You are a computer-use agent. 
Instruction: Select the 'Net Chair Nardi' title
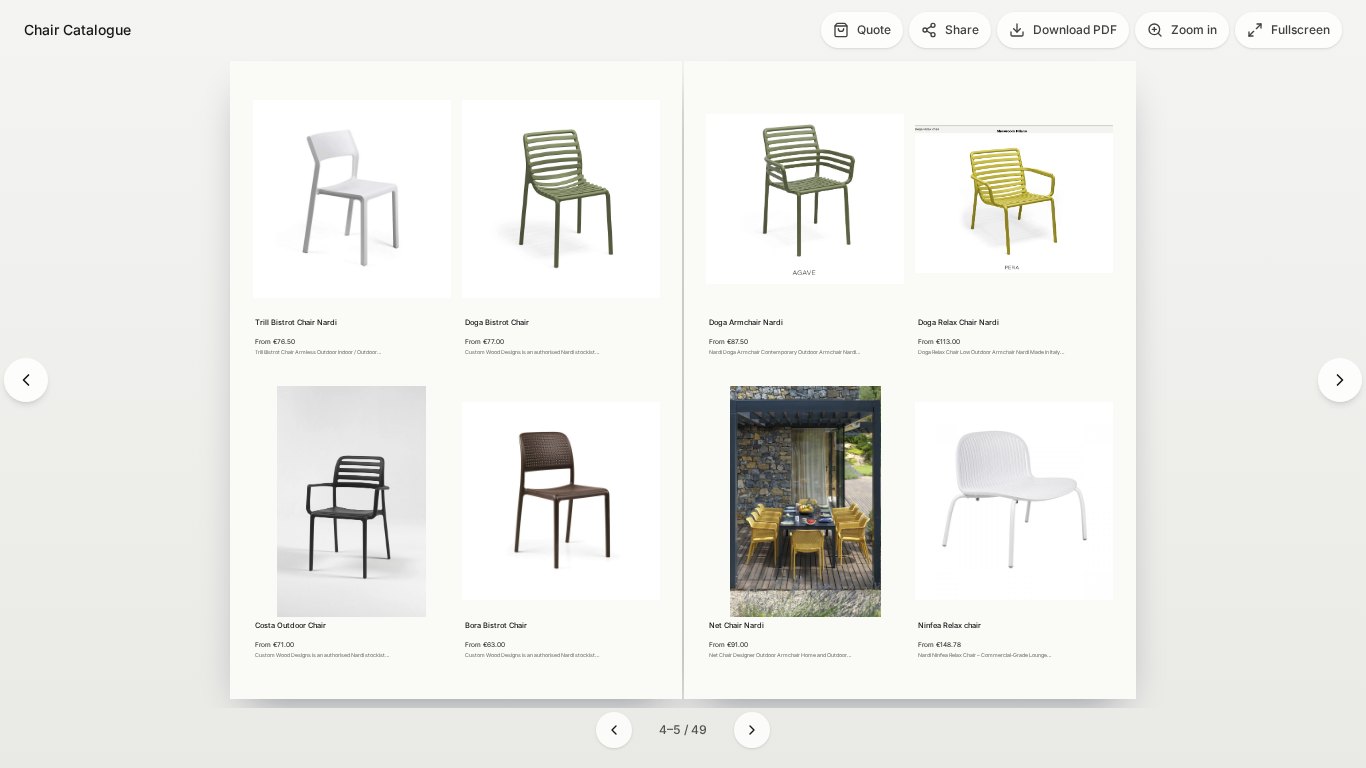736,626
